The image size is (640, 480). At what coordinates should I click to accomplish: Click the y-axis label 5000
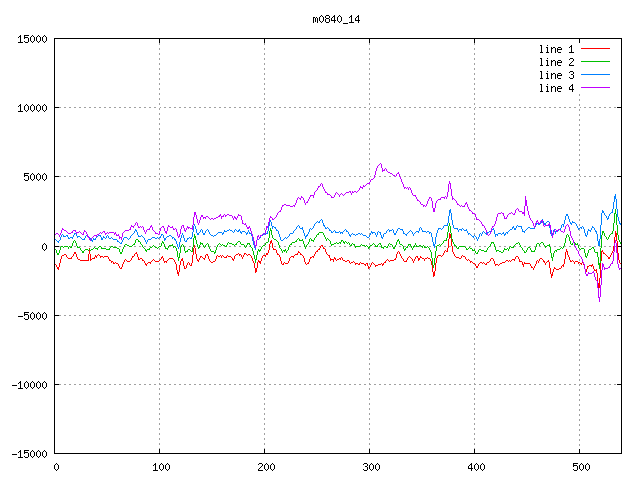tap(35, 177)
